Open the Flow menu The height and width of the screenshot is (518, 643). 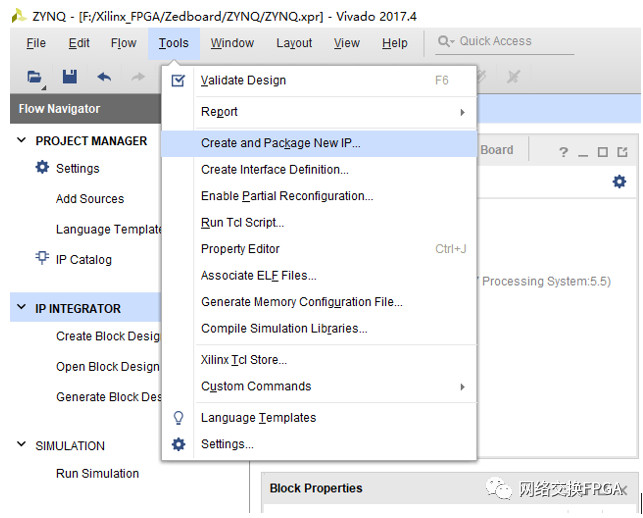click(x=123, y=43)
